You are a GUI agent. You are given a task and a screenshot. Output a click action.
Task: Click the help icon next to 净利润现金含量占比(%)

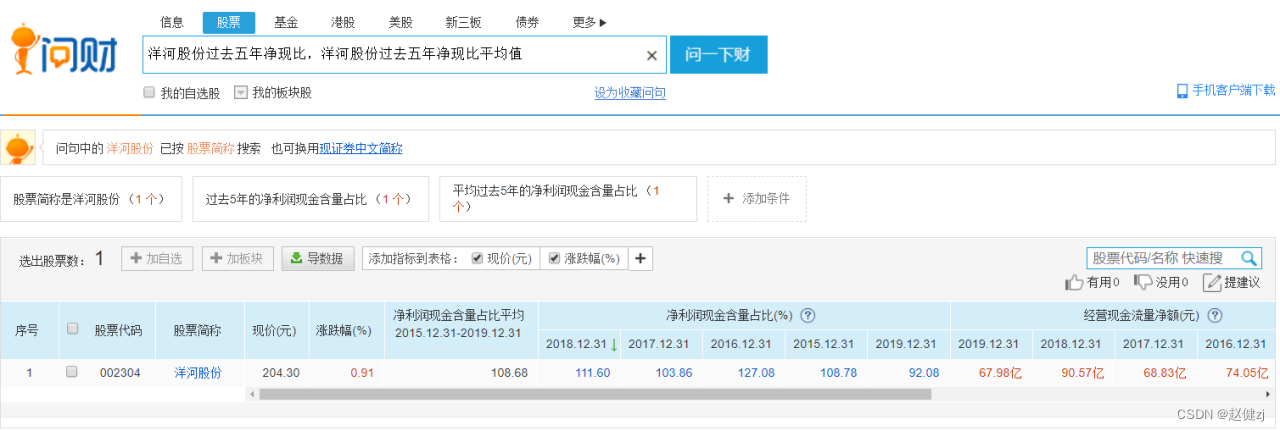808,315
